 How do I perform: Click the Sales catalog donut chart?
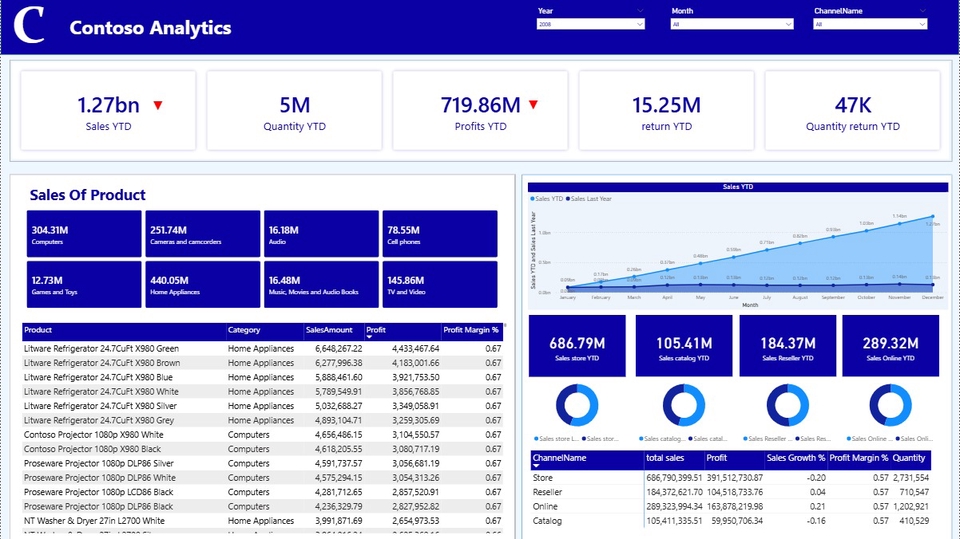click(x=684, y=406)
